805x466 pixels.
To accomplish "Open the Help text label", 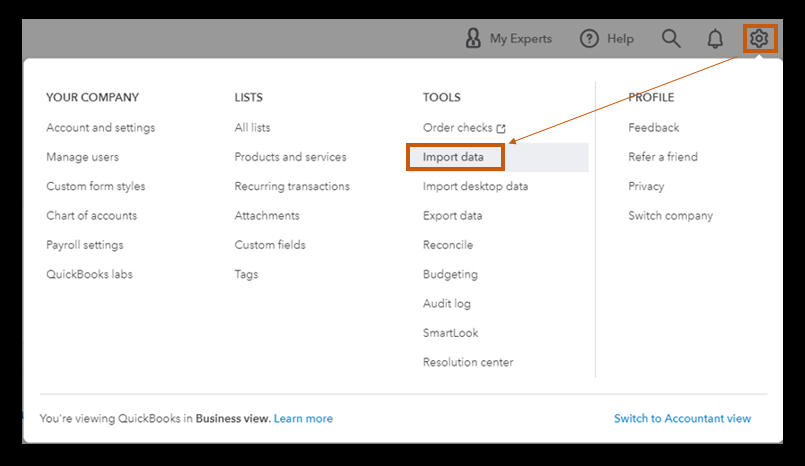I will (x=620, y=38).
